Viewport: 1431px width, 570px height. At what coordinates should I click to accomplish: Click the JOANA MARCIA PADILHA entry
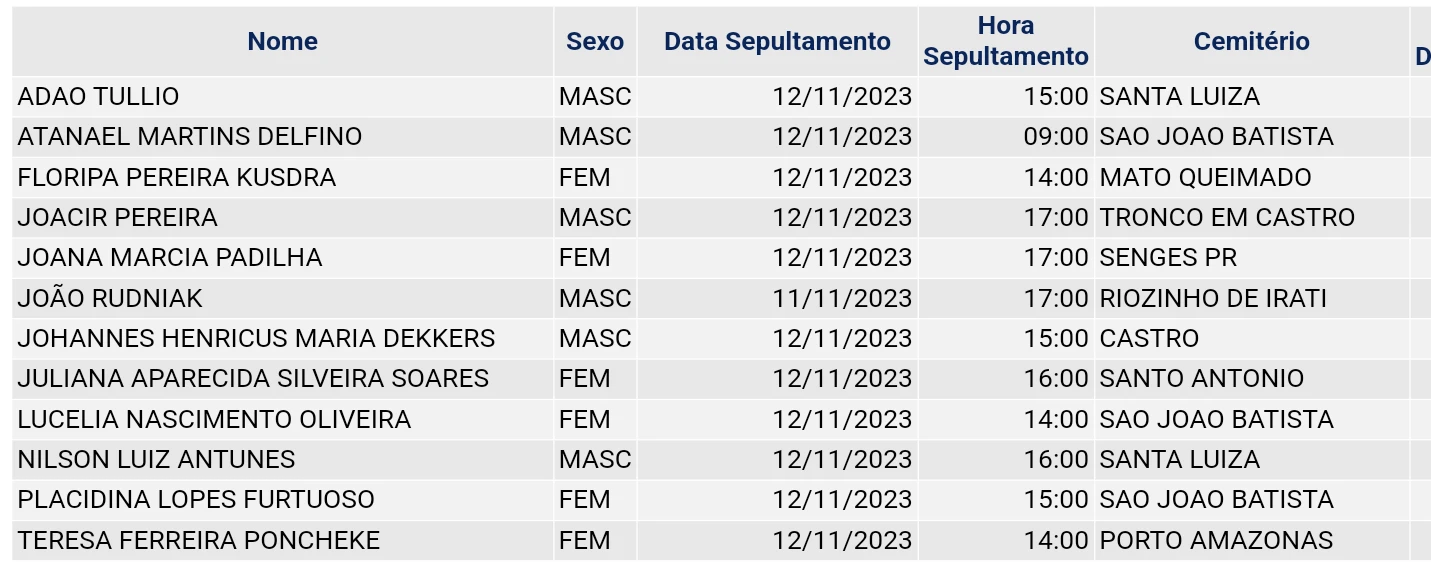(170, 258)
